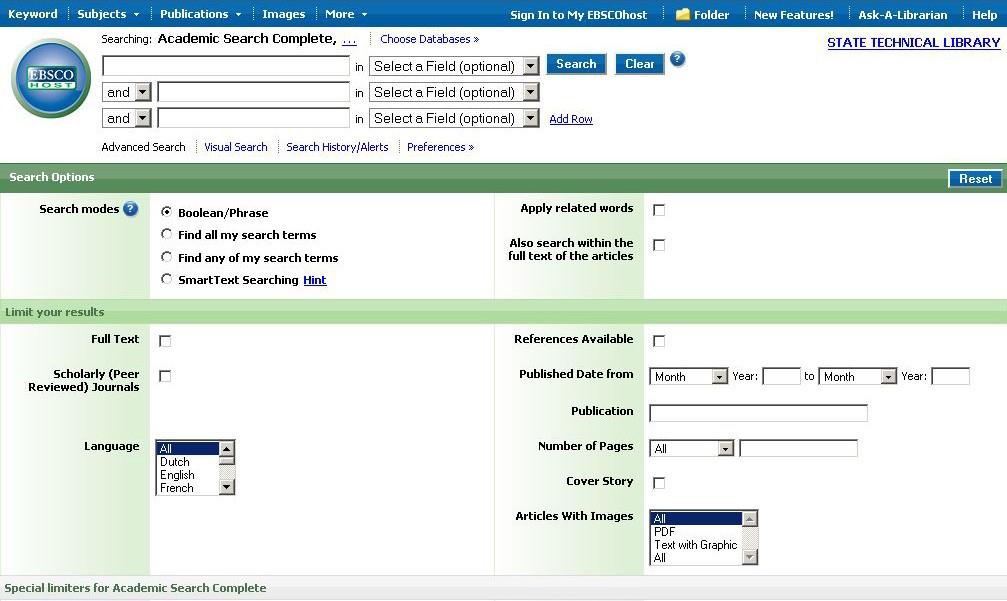Screen dimensions: 1007x601
Task: Click the databases ellipsis link
Action: pyautogui.click(x=349, y=40)
